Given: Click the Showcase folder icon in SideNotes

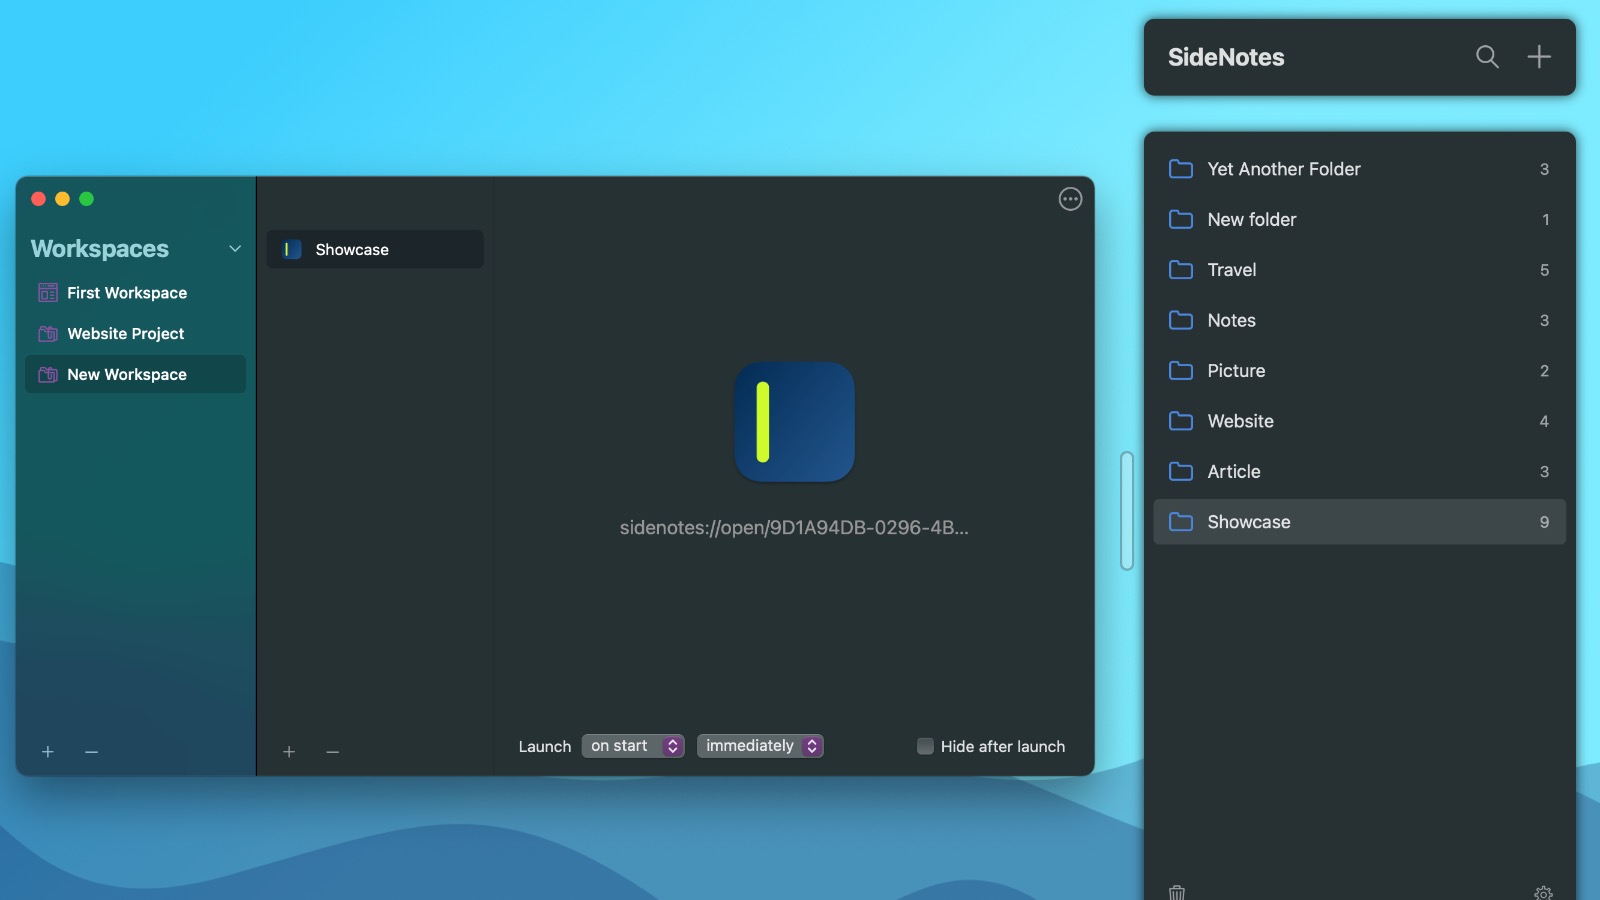Looking at the screenshot, I should pos(1181,522).
